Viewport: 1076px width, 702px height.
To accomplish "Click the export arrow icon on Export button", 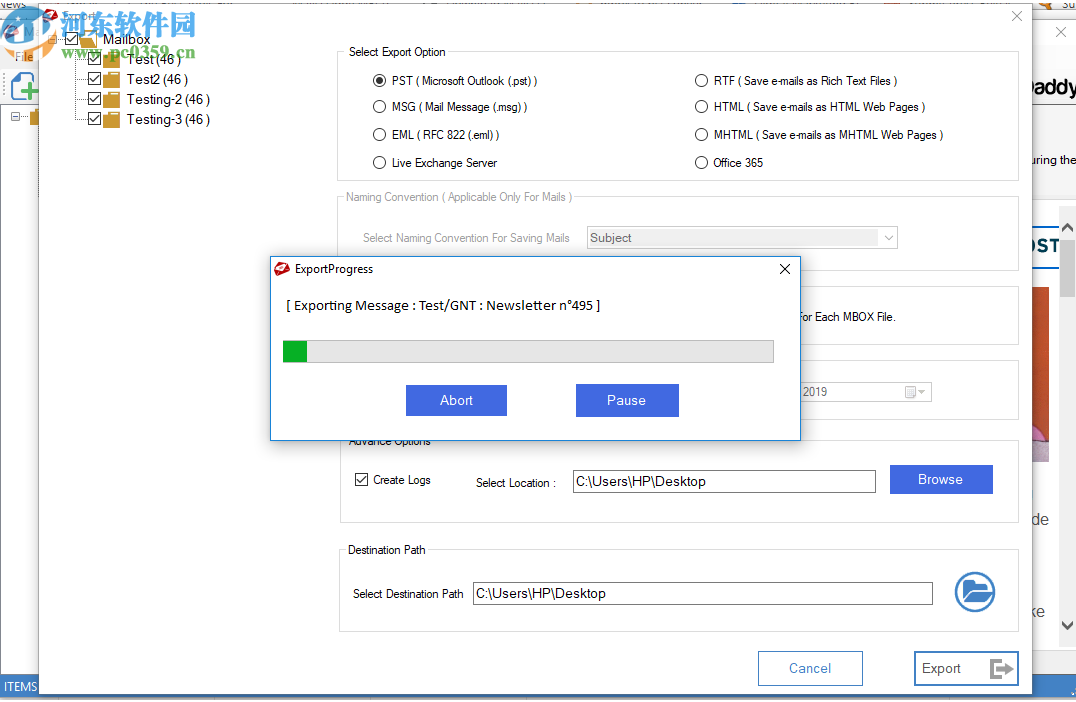I will (1003, 668).
